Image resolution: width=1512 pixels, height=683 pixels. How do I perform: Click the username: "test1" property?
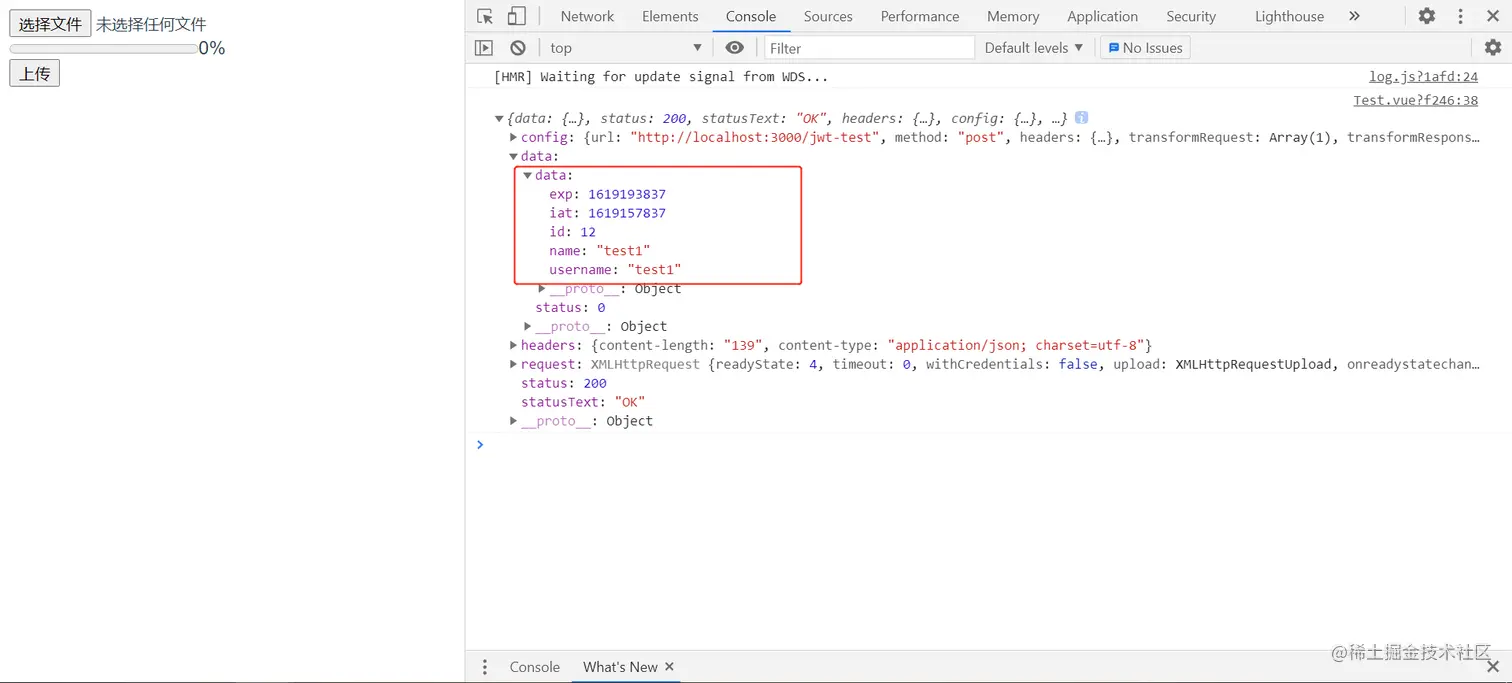click(x=615, y=270)
